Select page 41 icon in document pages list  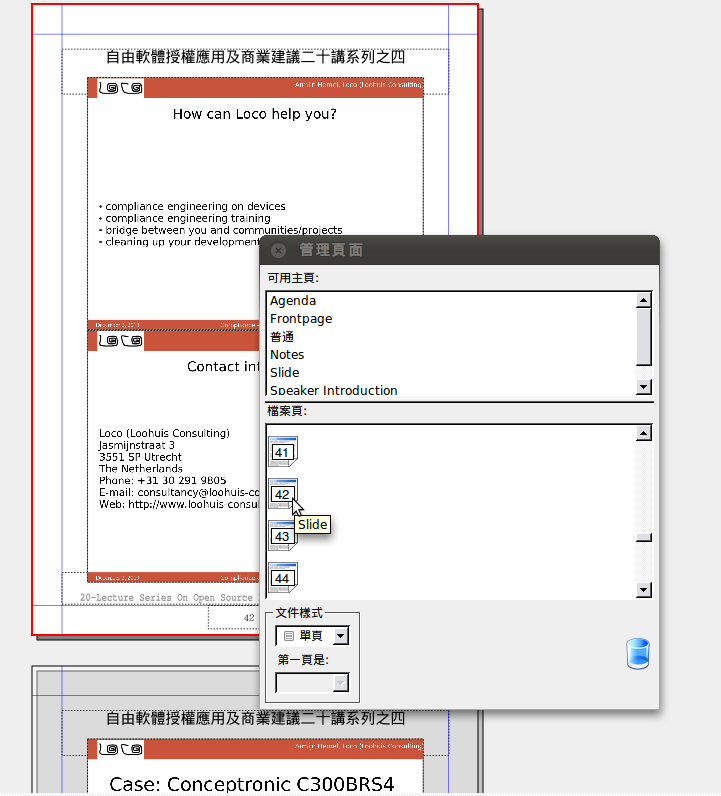283,451
